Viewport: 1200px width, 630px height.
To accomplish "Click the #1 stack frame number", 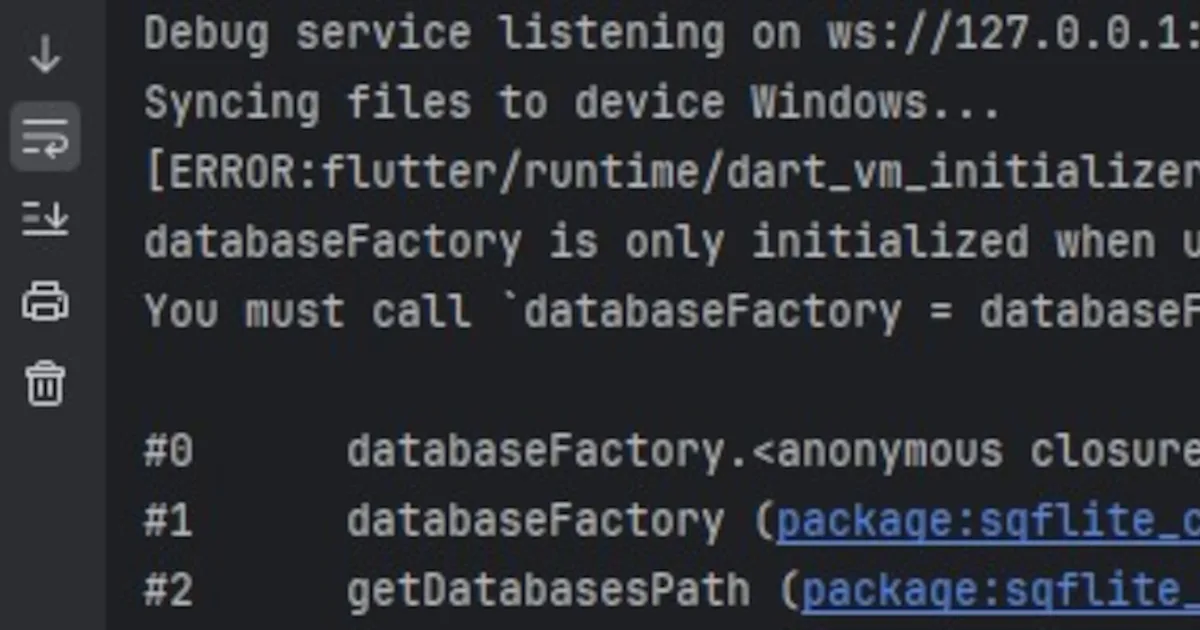I will (168, 521).
